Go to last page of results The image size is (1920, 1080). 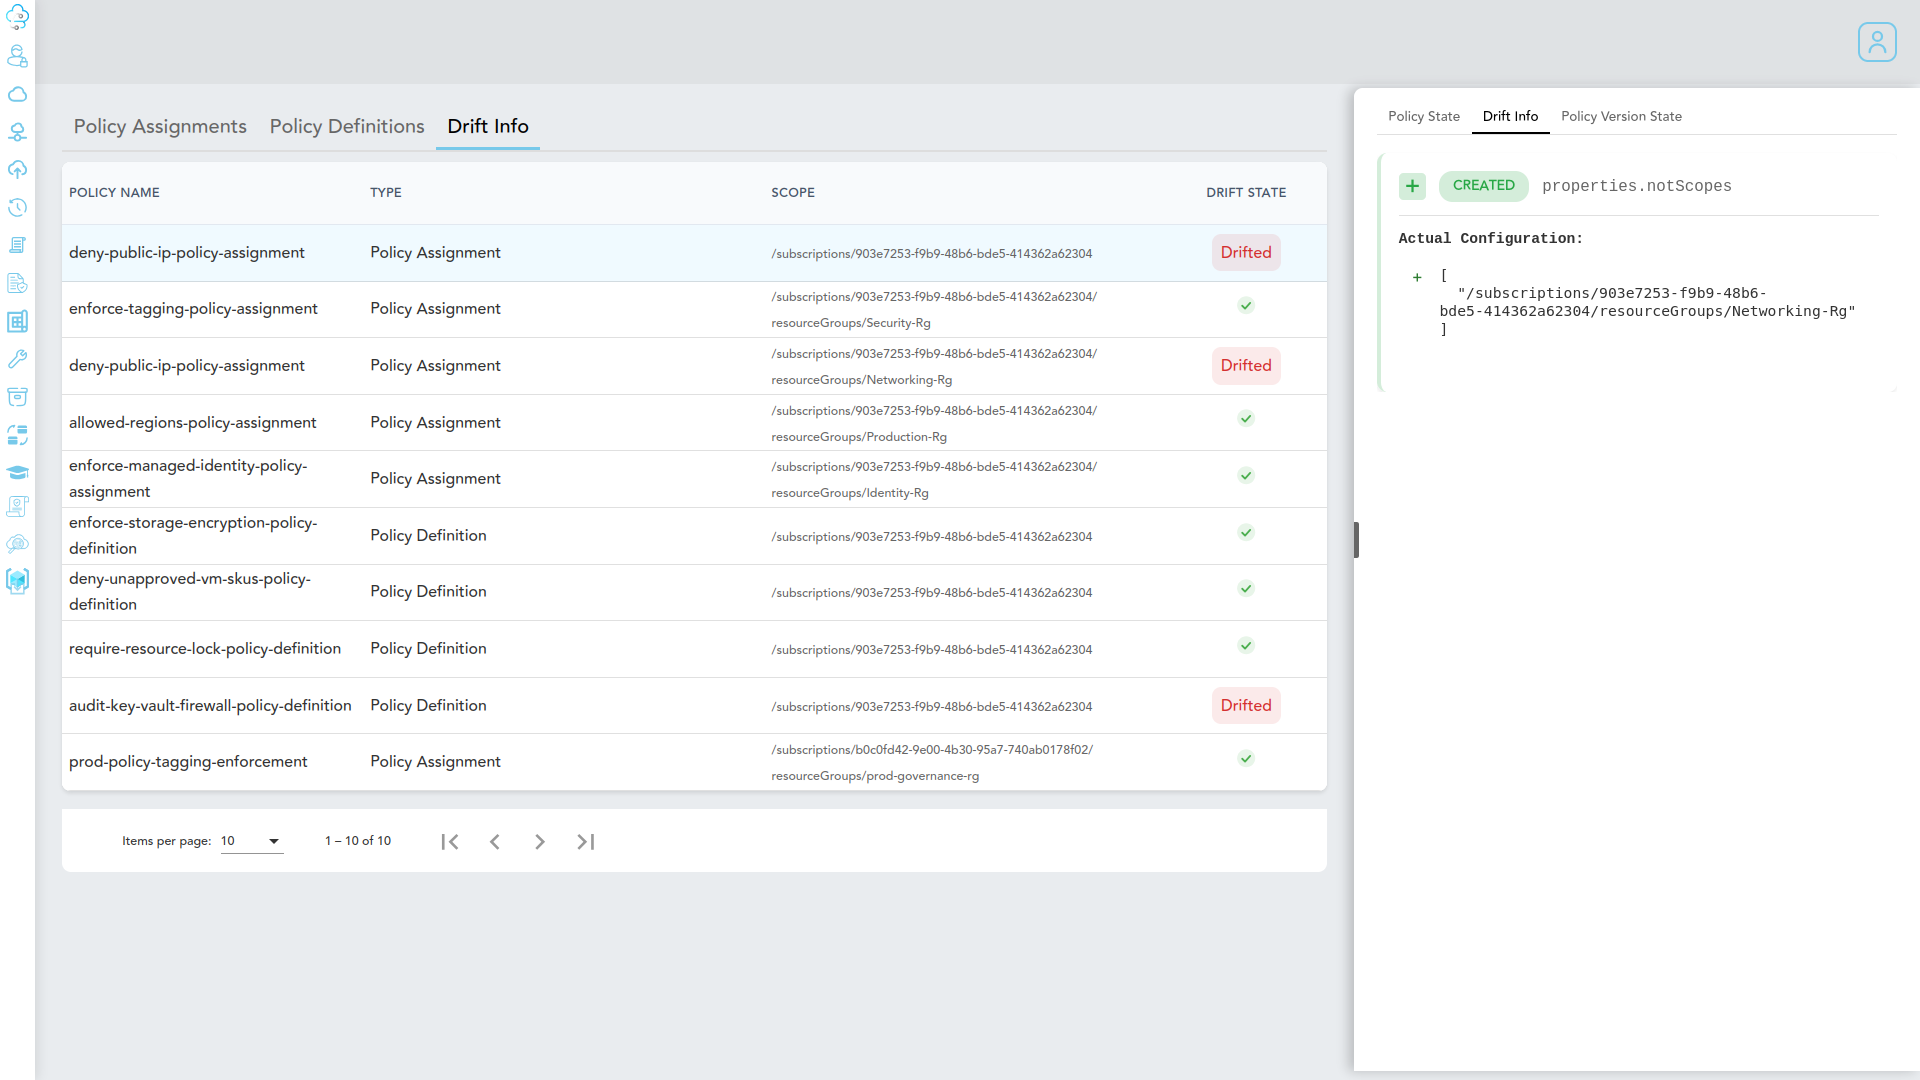(x=586, y=842)
